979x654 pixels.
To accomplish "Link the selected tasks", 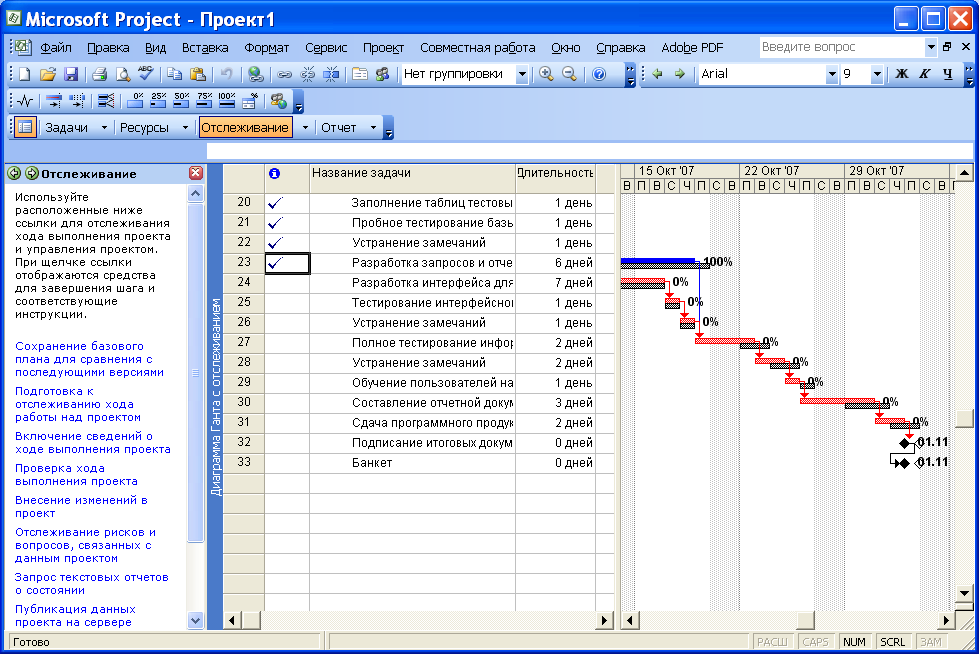I will tap(284, 74).
